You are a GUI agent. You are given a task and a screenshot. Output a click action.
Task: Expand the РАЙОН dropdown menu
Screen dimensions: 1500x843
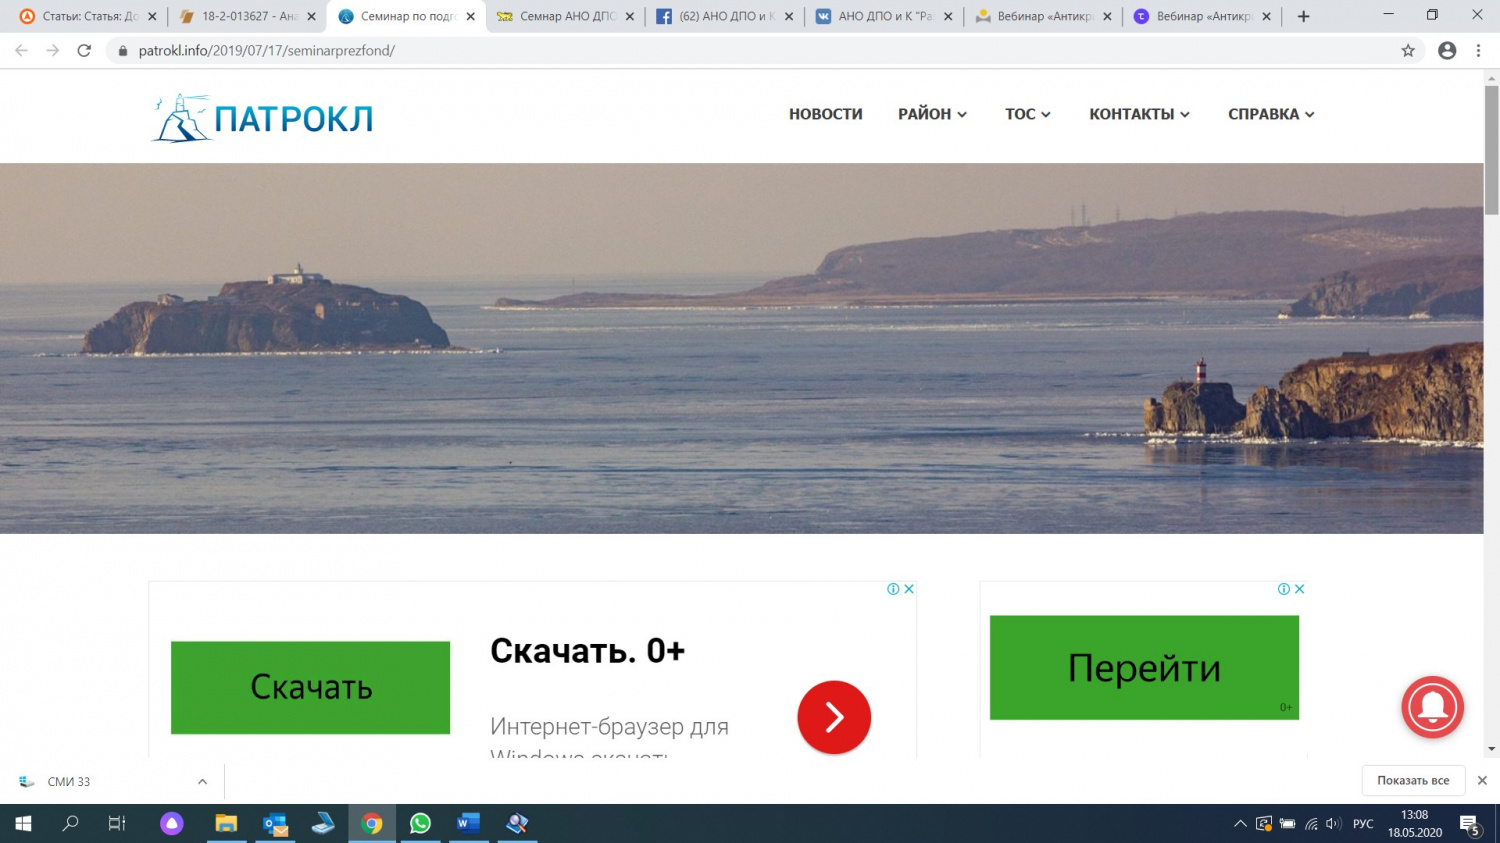coord(932,114)
